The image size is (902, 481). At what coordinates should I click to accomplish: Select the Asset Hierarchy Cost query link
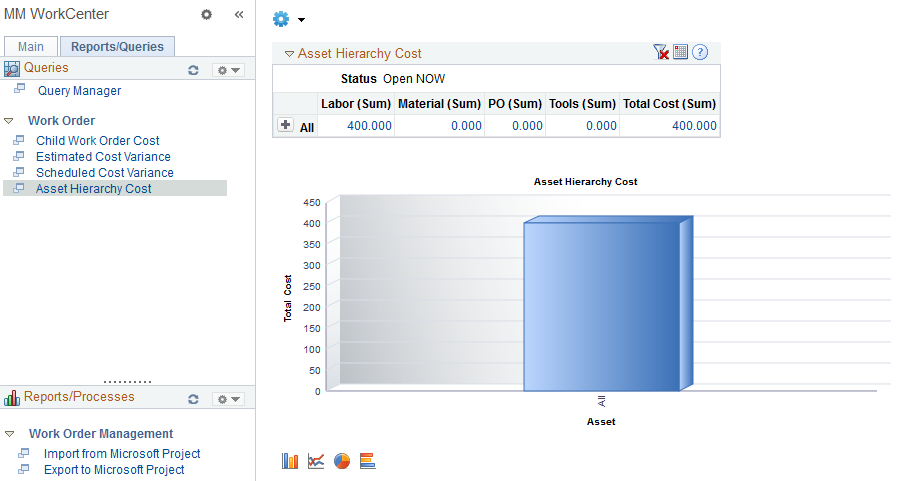tap(93, 189)
